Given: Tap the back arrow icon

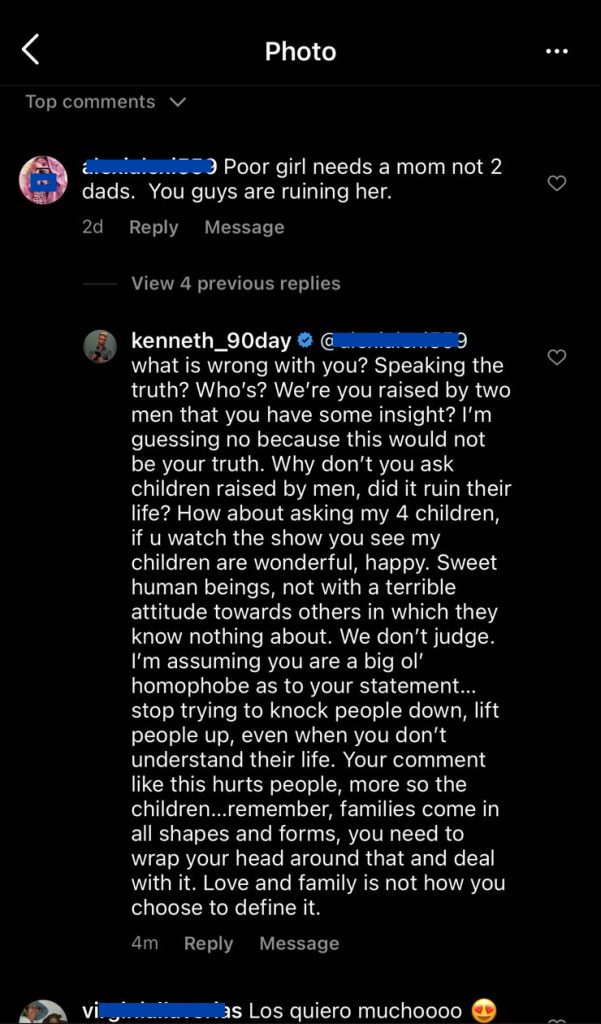Looking at the screenshot, I should tap(31, 49).
